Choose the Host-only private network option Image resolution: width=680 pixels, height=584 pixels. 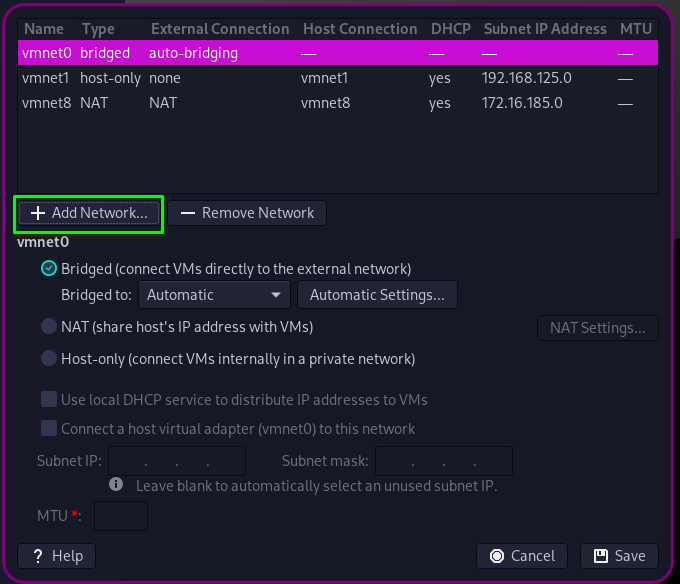tap(49, 359)
